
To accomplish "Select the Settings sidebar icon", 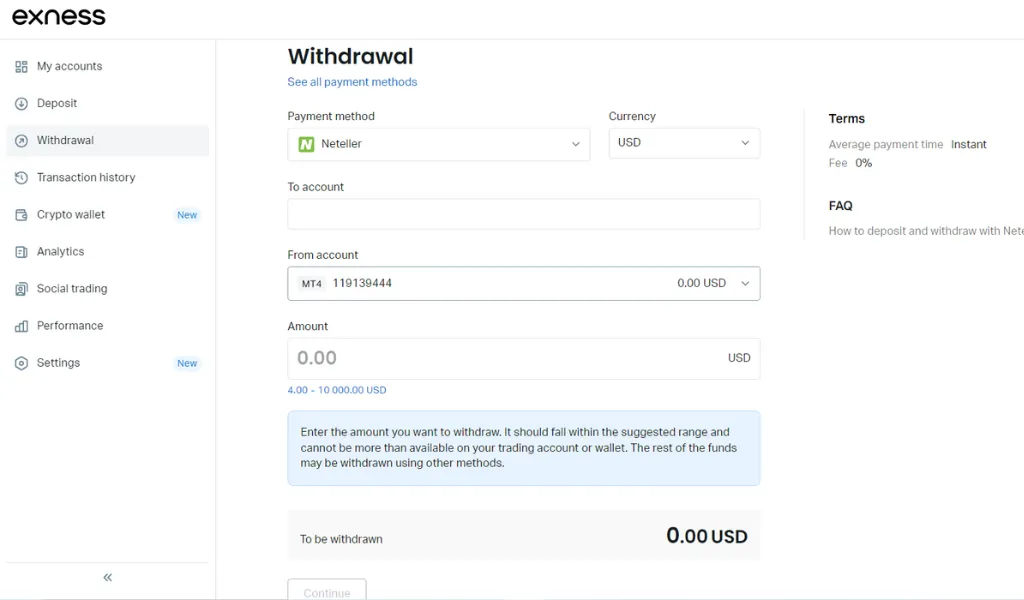I will pos(21,363).
